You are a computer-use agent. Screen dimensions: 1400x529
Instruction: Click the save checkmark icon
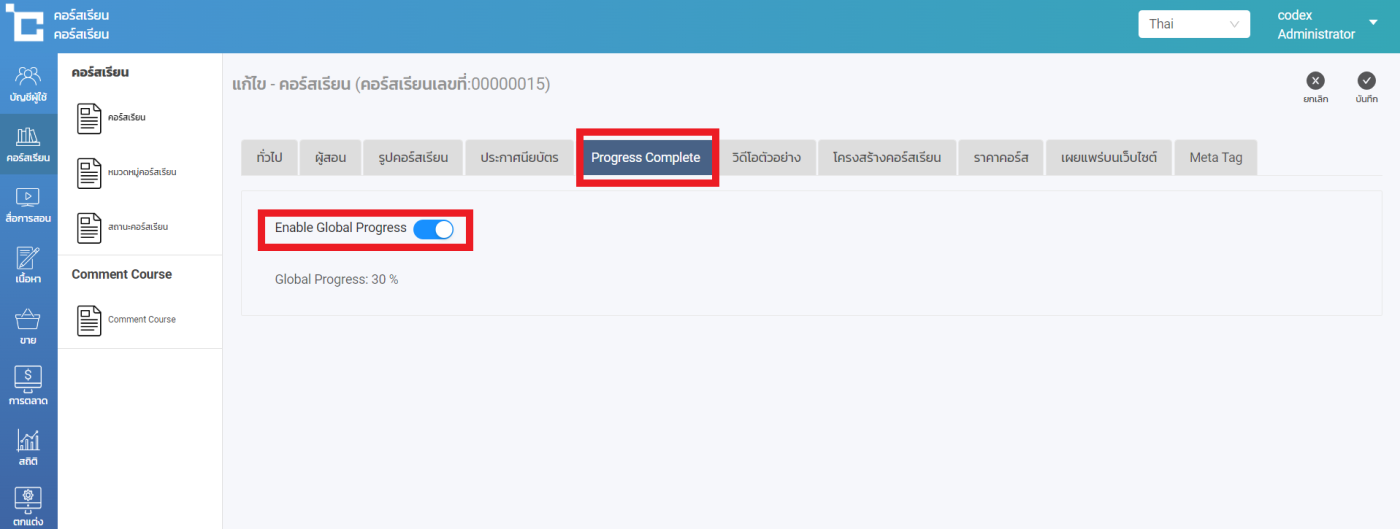pyautogui.click(x=1366, y=81)
